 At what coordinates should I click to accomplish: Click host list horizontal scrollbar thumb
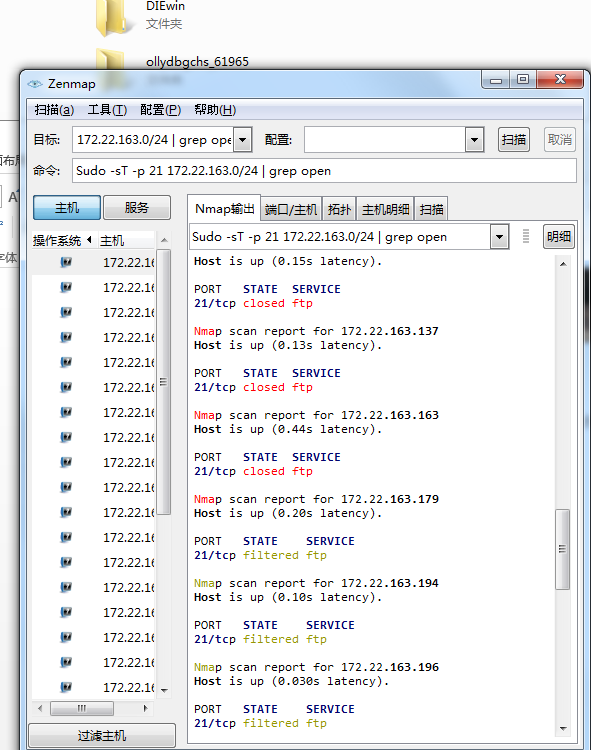tap(82, 708)
